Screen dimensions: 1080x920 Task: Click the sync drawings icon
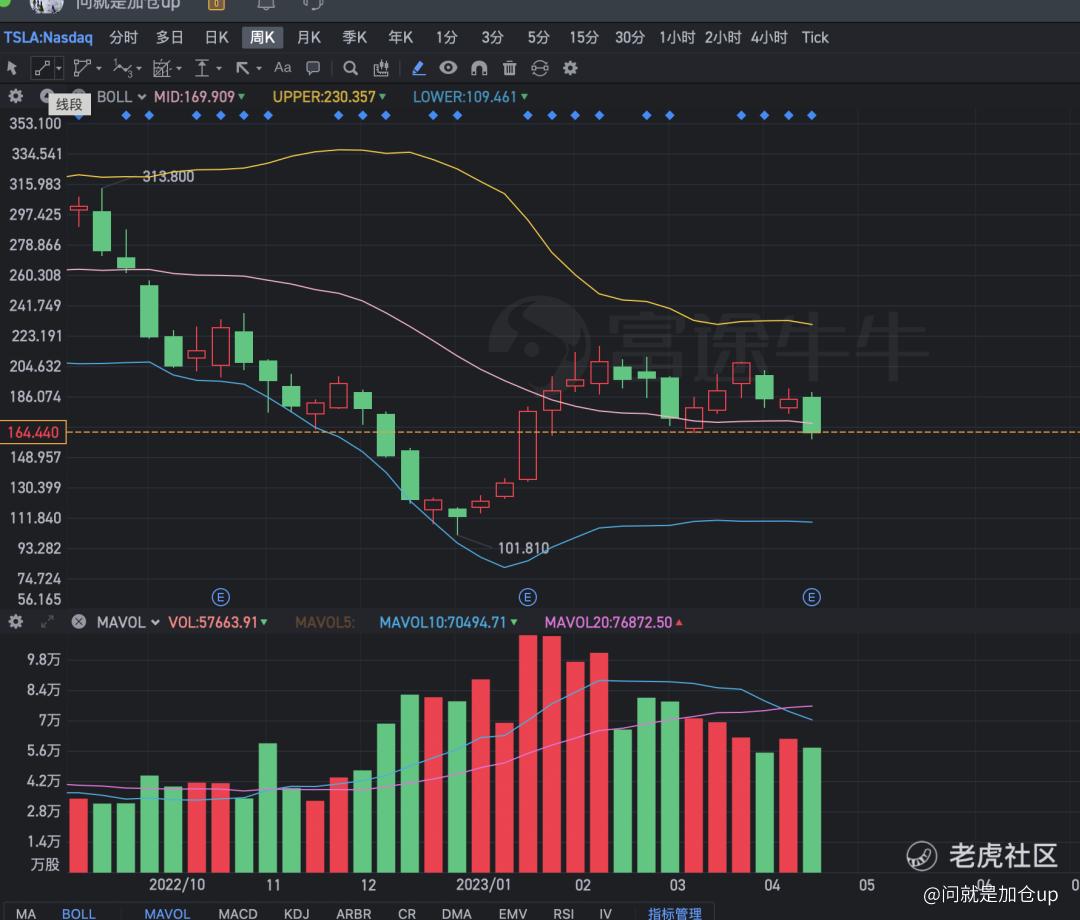(x=540, y=68)
